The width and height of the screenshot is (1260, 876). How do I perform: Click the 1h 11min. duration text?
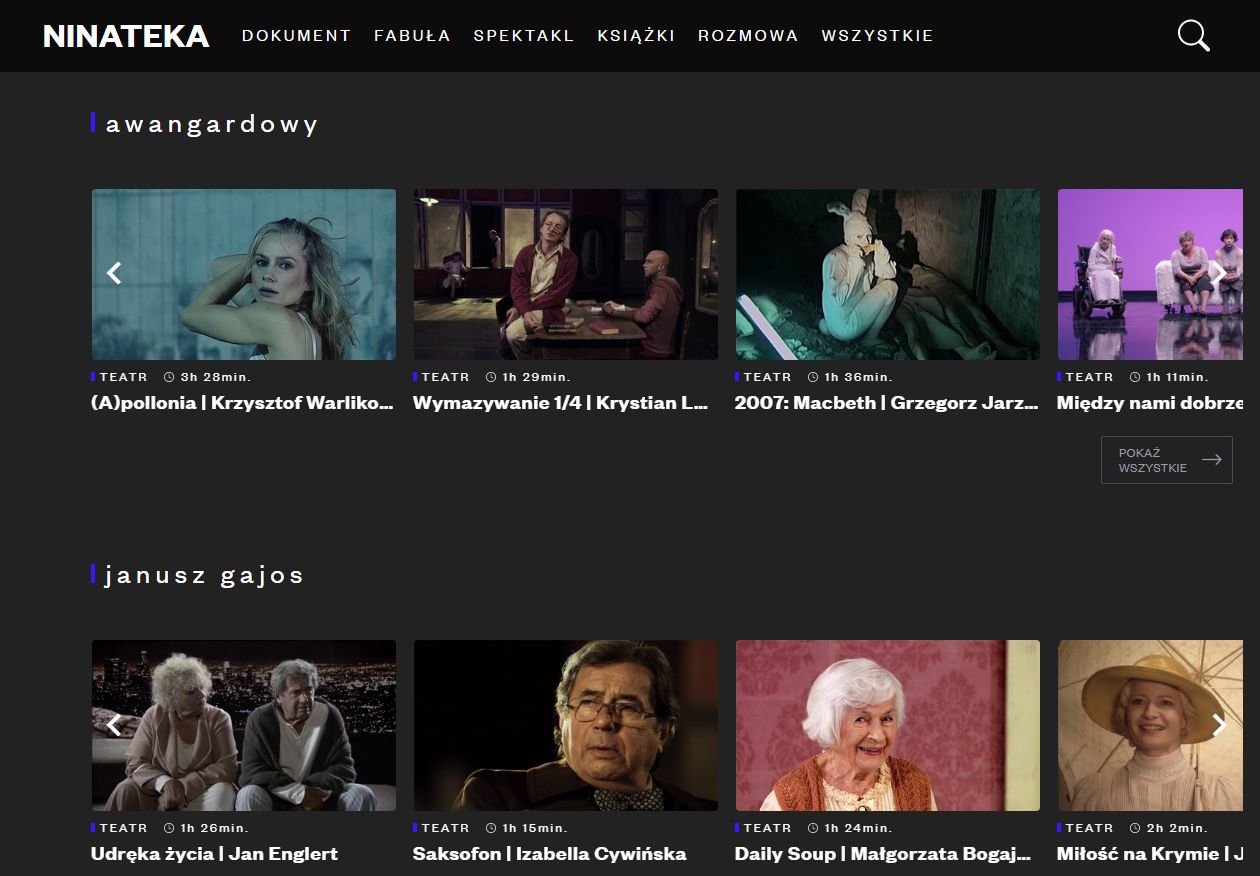pos(1177,377)
